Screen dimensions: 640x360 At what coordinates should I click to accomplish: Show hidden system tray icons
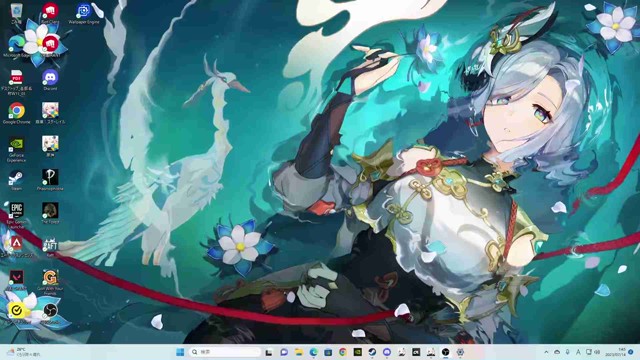tap(546, 352)
